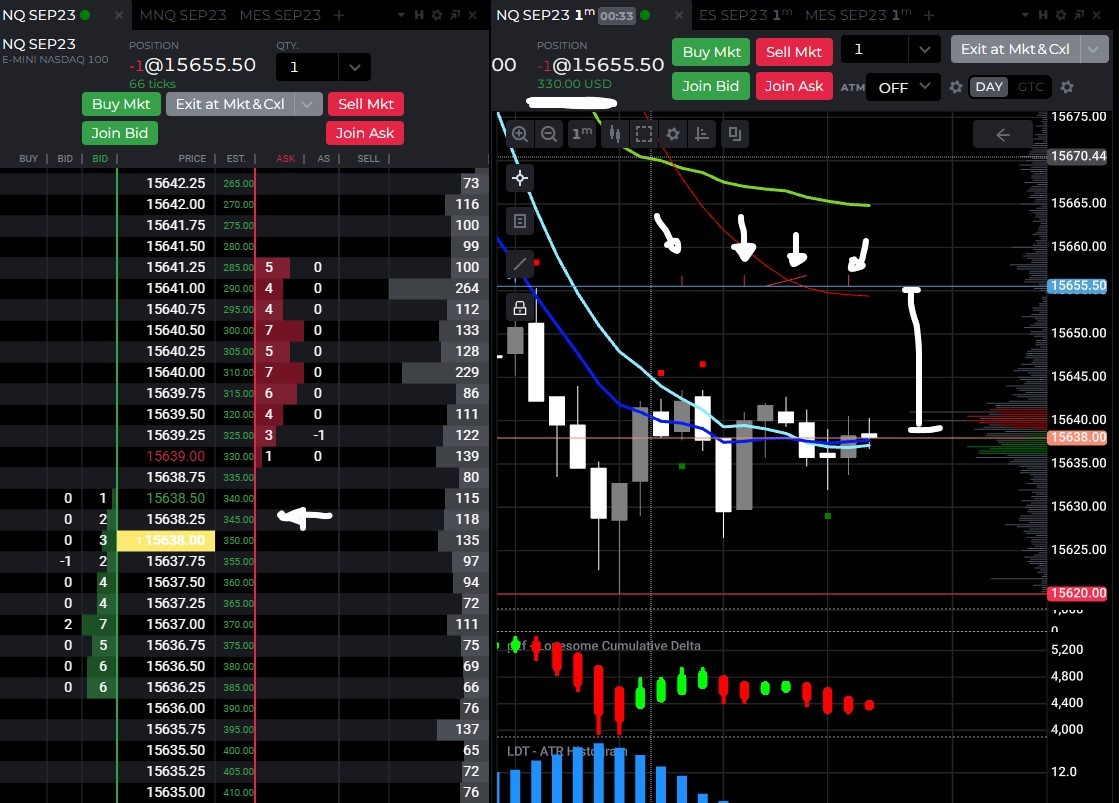Select the trend line drawing tool
This screenshot has height=803, width=1119.
point(520,264)
